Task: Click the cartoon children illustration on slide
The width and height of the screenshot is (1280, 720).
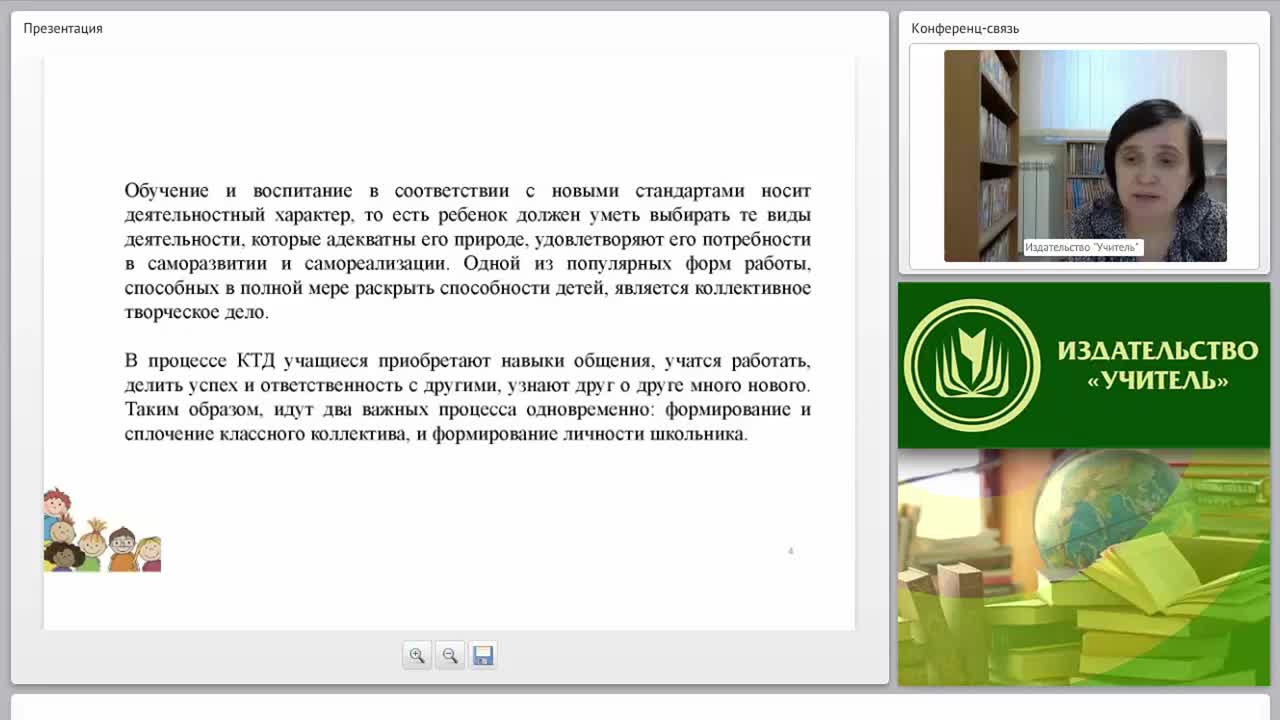Action: (102, 530)
